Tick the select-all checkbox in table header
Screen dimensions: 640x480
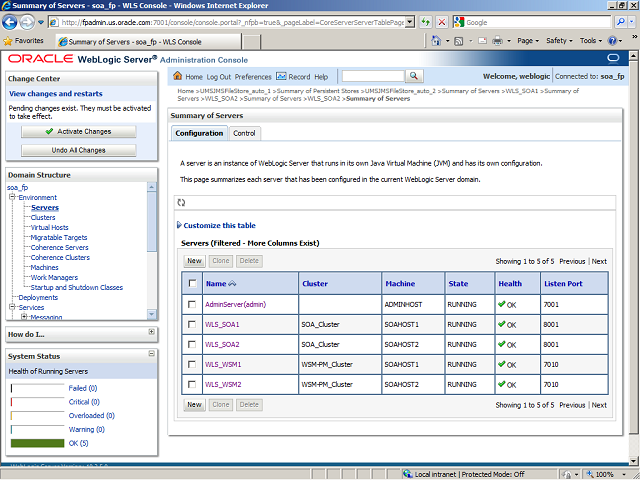coord(192,284)
